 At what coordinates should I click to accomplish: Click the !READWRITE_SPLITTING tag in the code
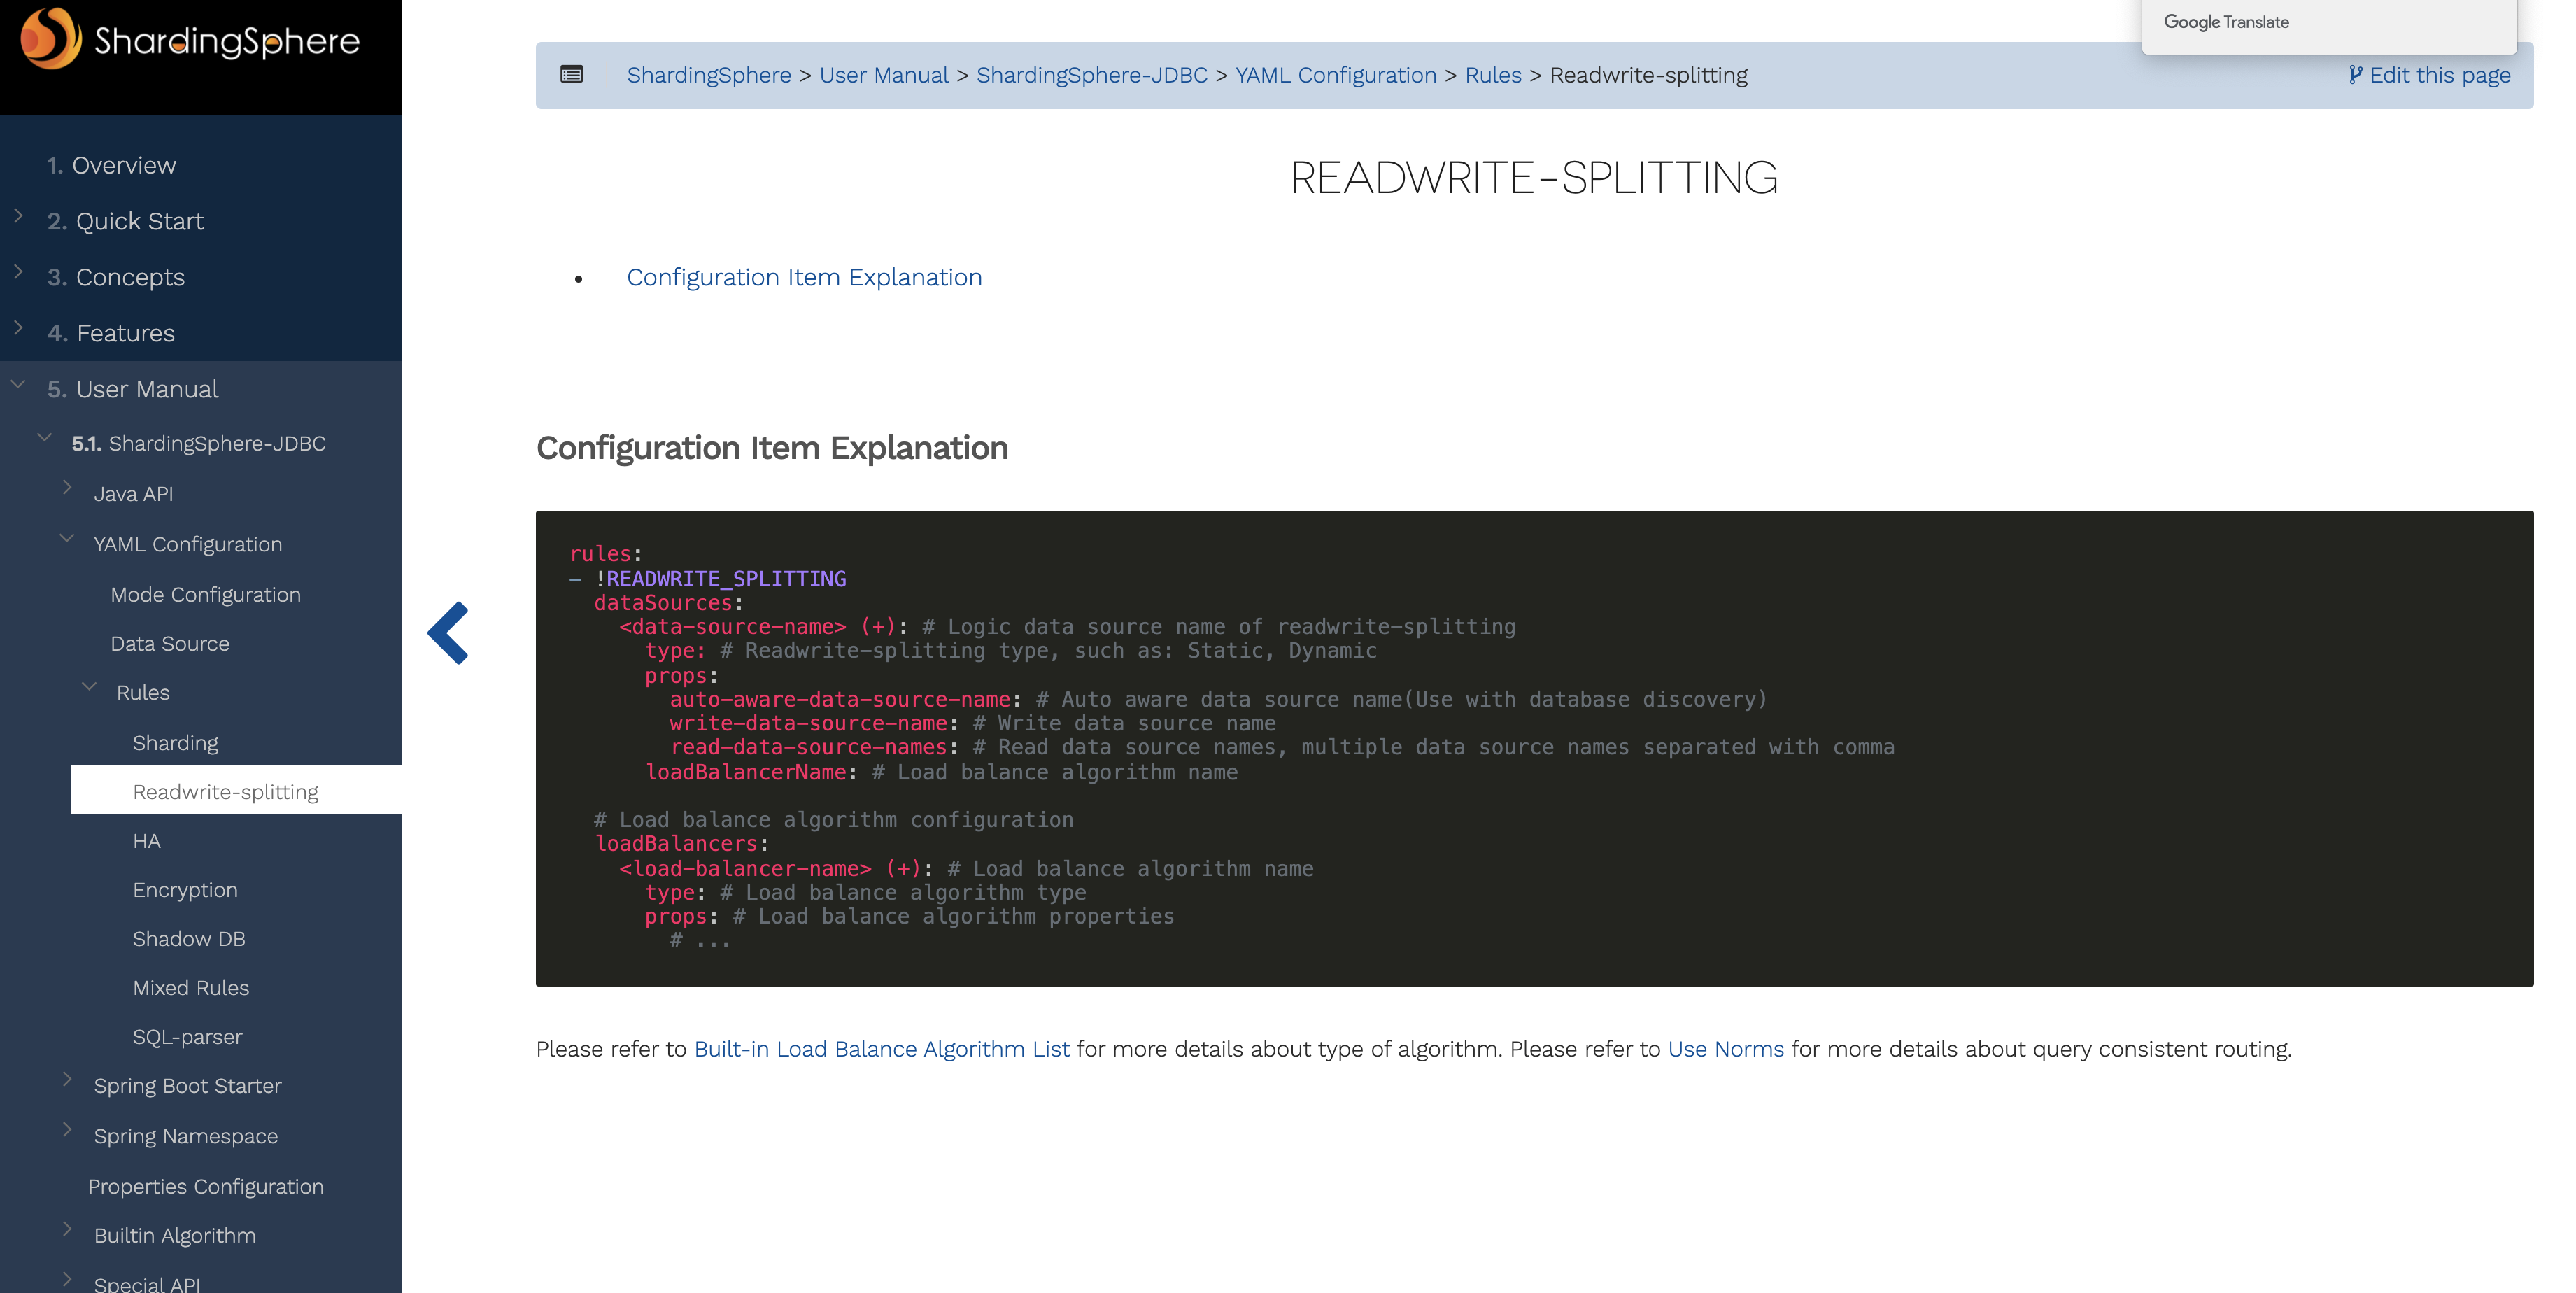click(x=721, y=579)
